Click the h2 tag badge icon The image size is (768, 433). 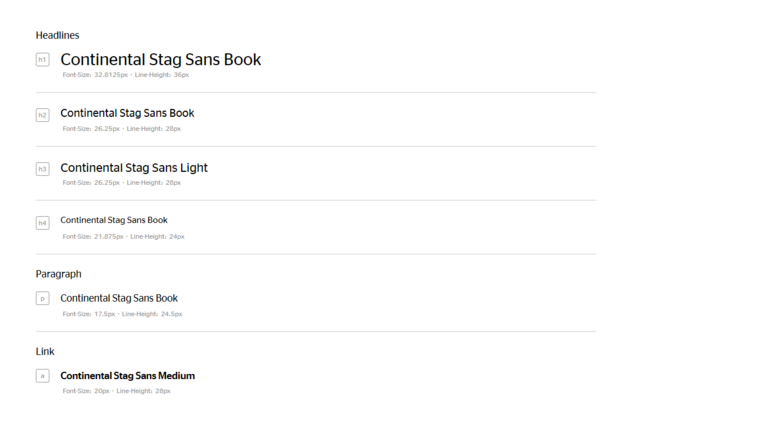[42, 115]
